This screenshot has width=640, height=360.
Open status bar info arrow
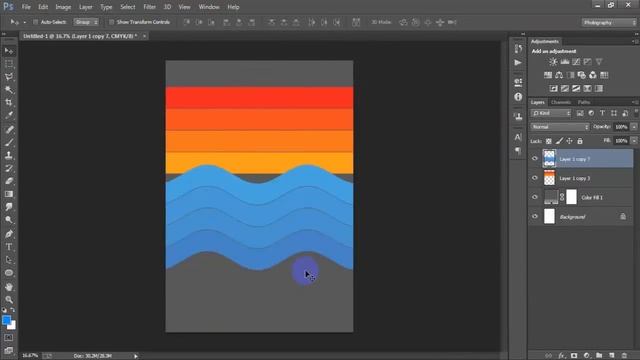[136, 356]
